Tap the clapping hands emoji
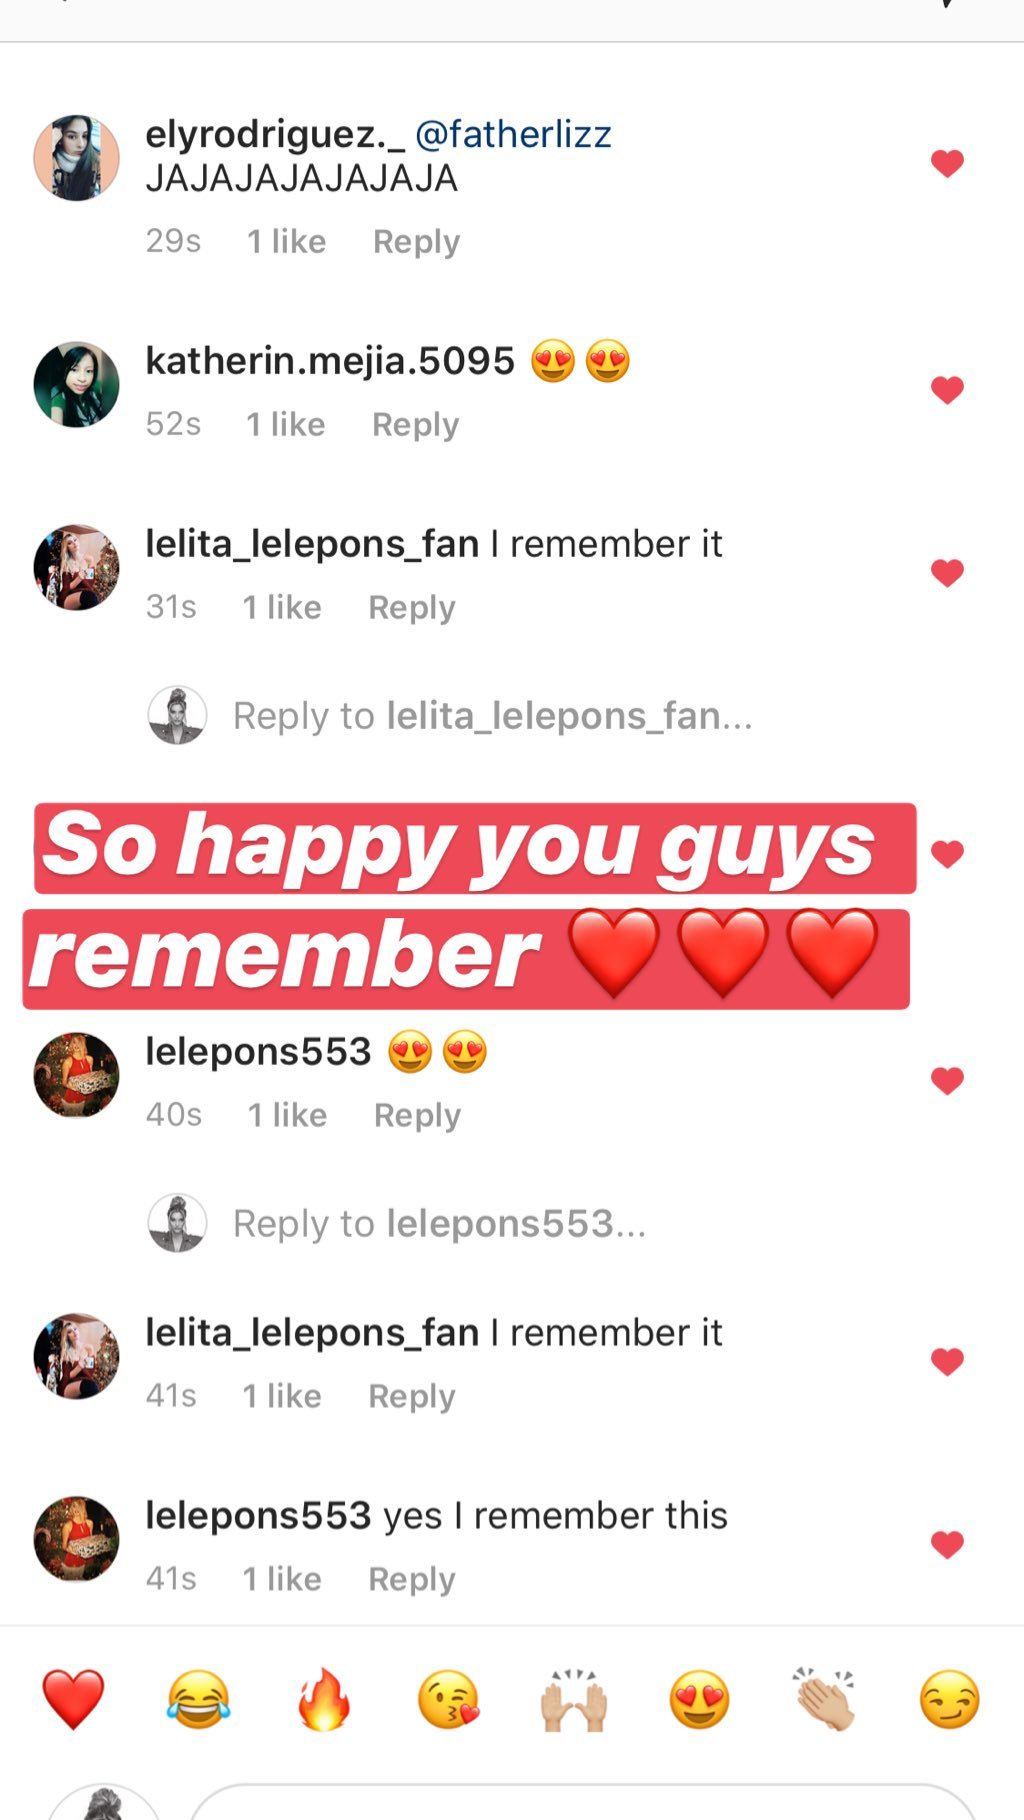Image resolution: width=1024 pixels, height=1820 pixels. click(824, 1699)
